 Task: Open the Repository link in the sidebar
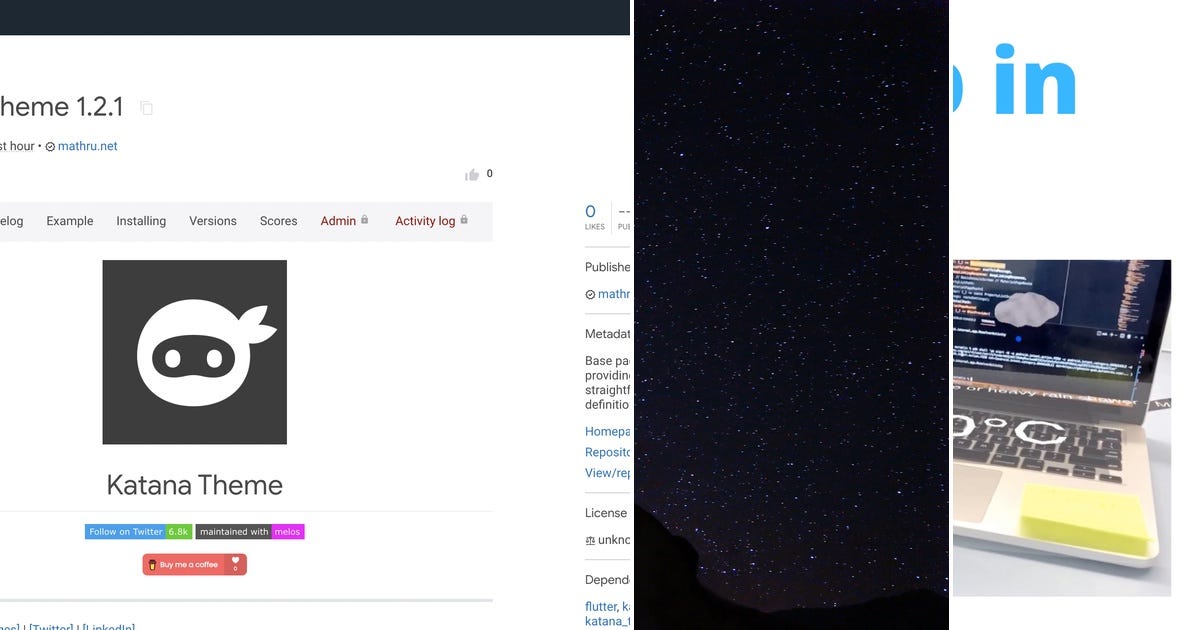point(608,452)
